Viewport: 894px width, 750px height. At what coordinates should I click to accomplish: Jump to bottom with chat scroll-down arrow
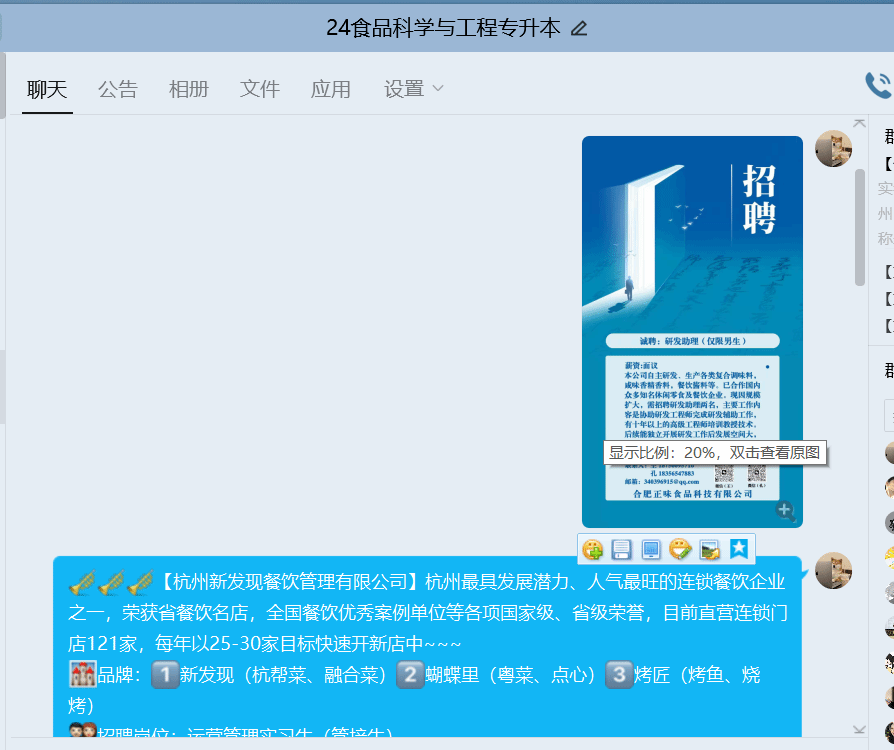tap(859, 729)
